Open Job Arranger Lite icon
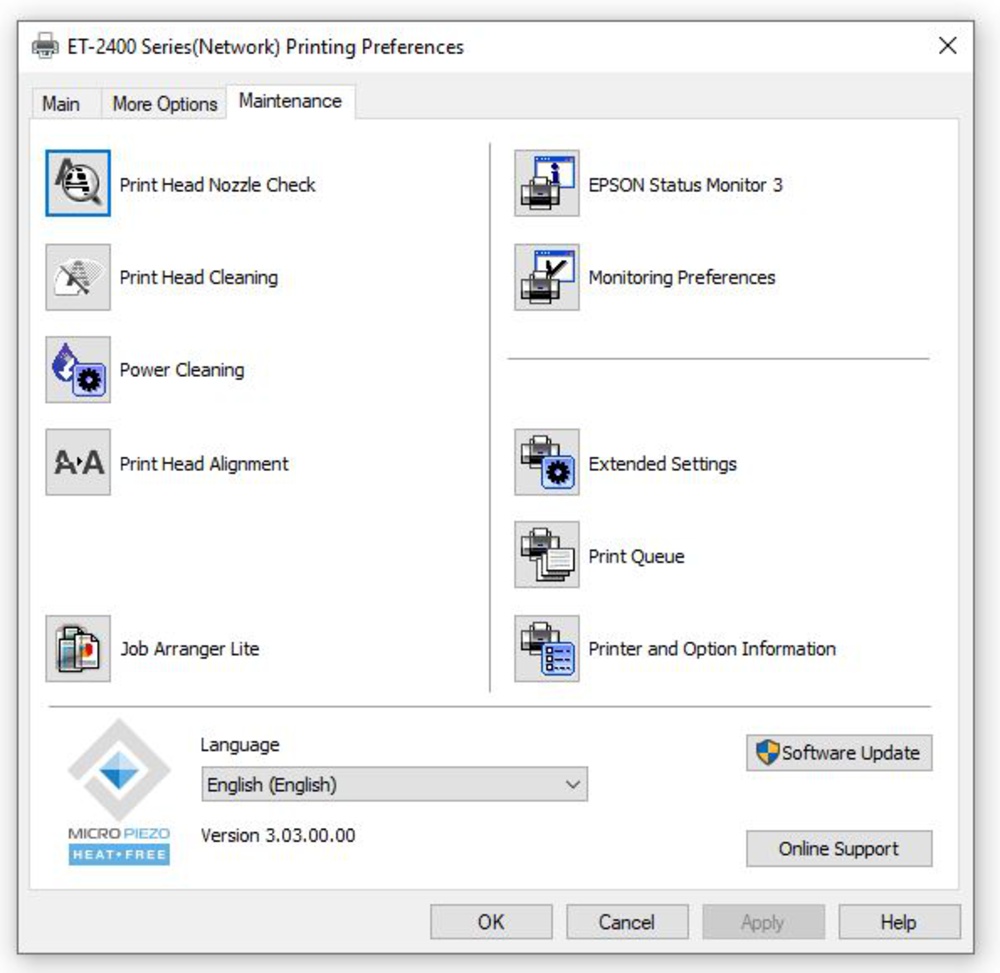The width and height of the screenshot is (1000, 973). [x=78, y=649]
